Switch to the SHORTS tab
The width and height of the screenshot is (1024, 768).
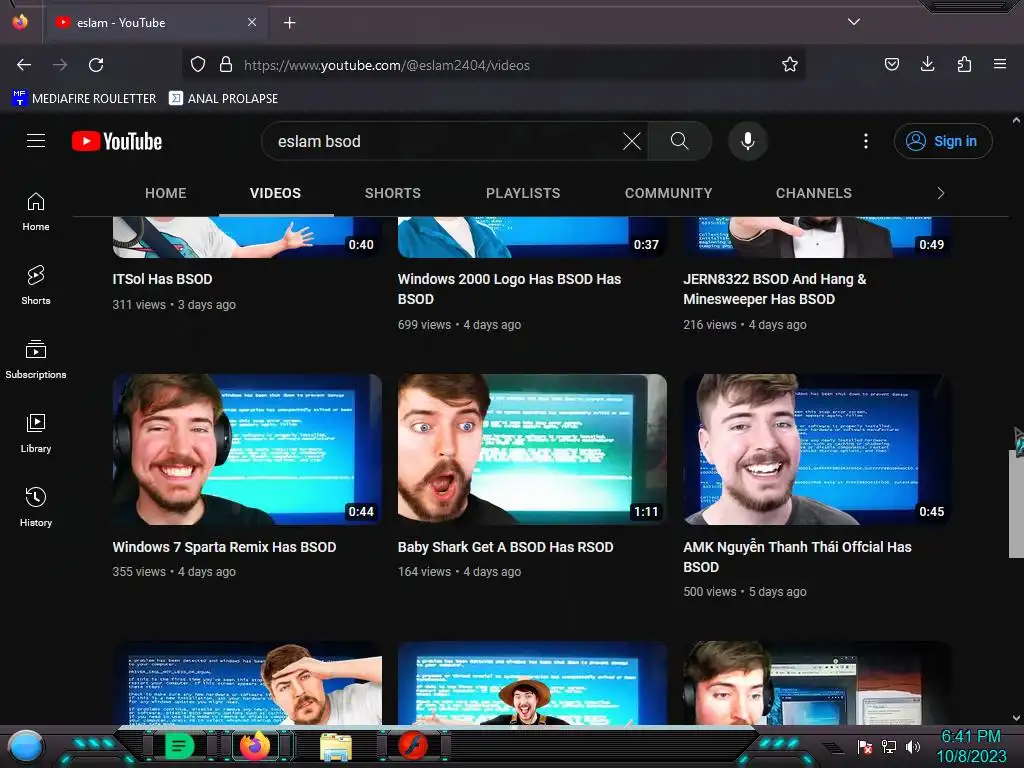coord(392,193)
